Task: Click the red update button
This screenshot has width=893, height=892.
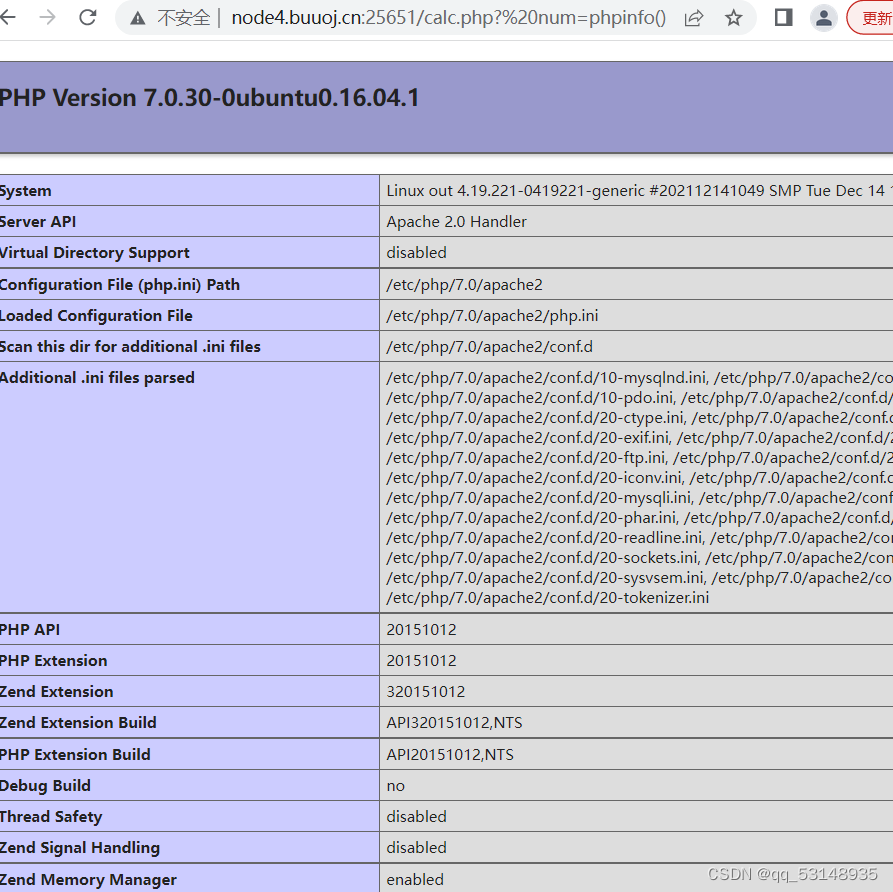Action: tap(871, 18)
